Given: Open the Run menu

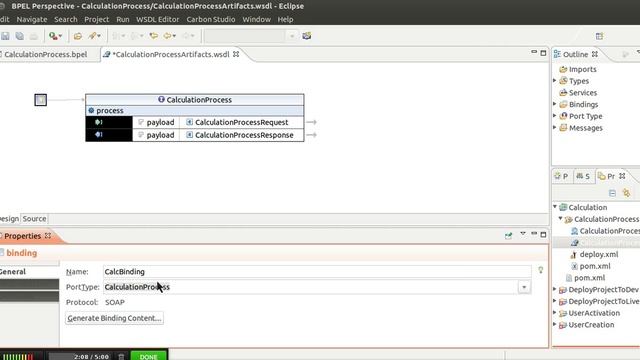Looking at the screenshot, I should tap(122, 19).
